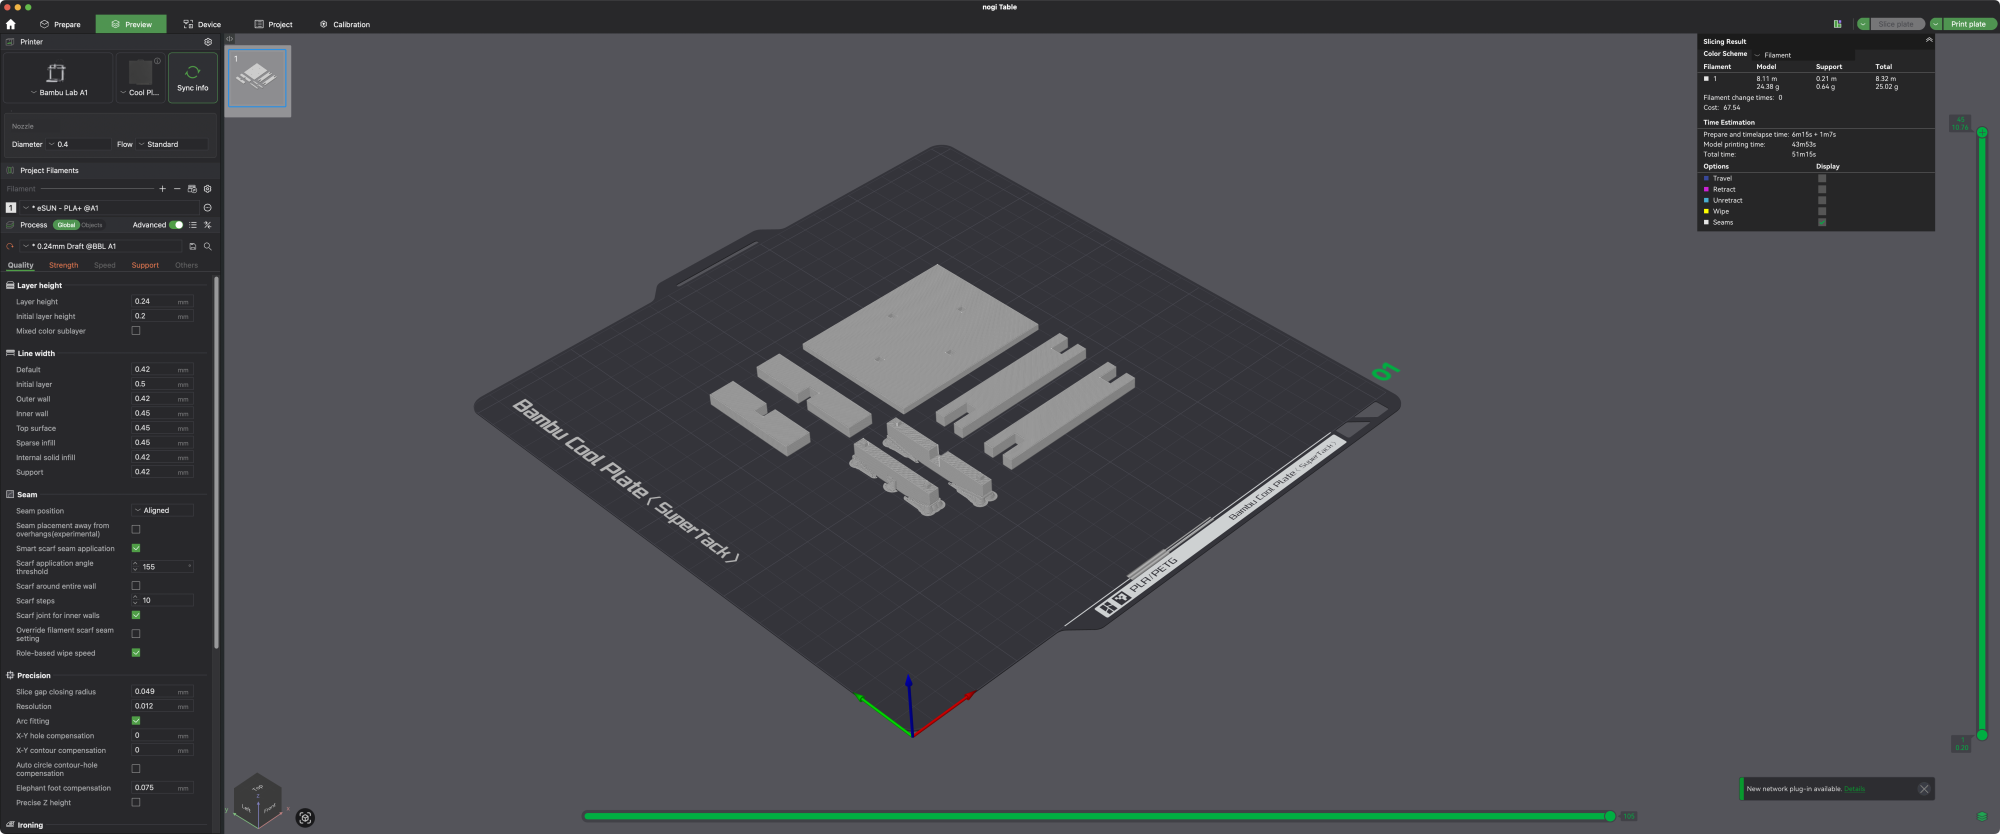Open the Print plate dropdown arrow
The height and width of the screenshot is (834, 2000).
1936,24
